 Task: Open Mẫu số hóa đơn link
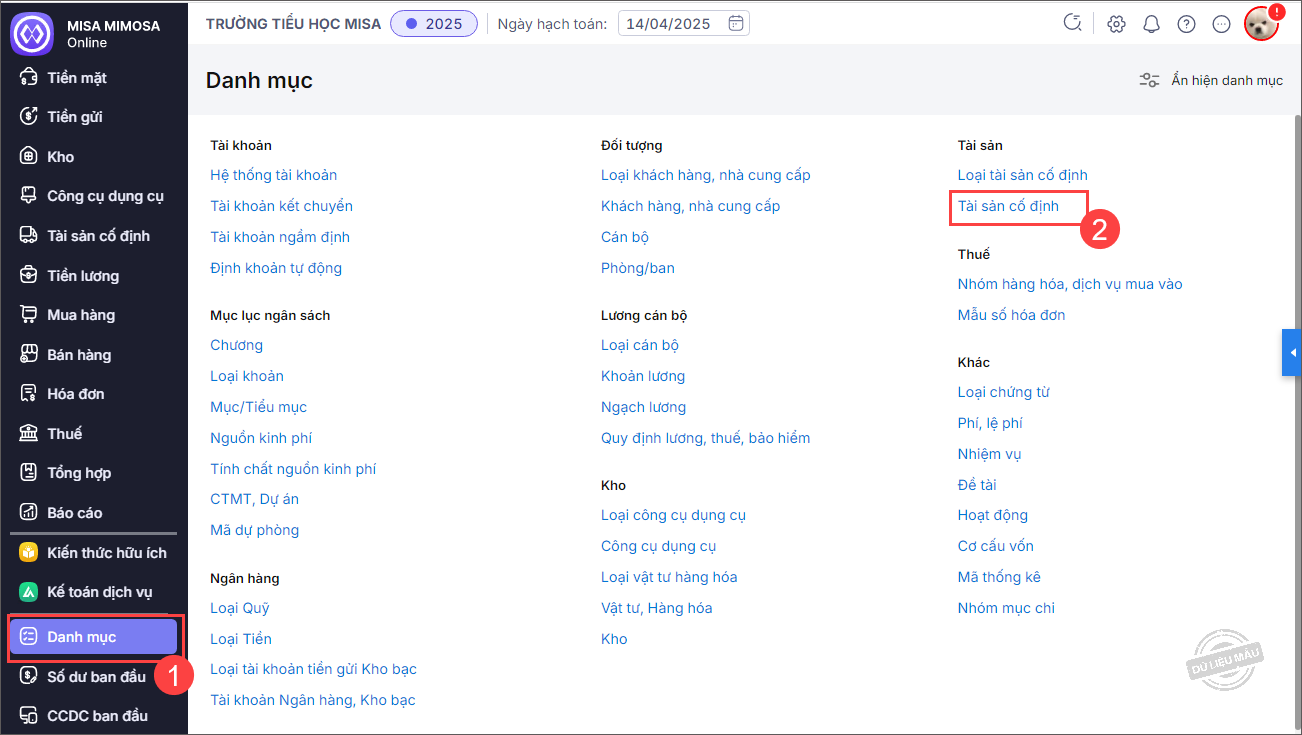tap(1011, 315)
